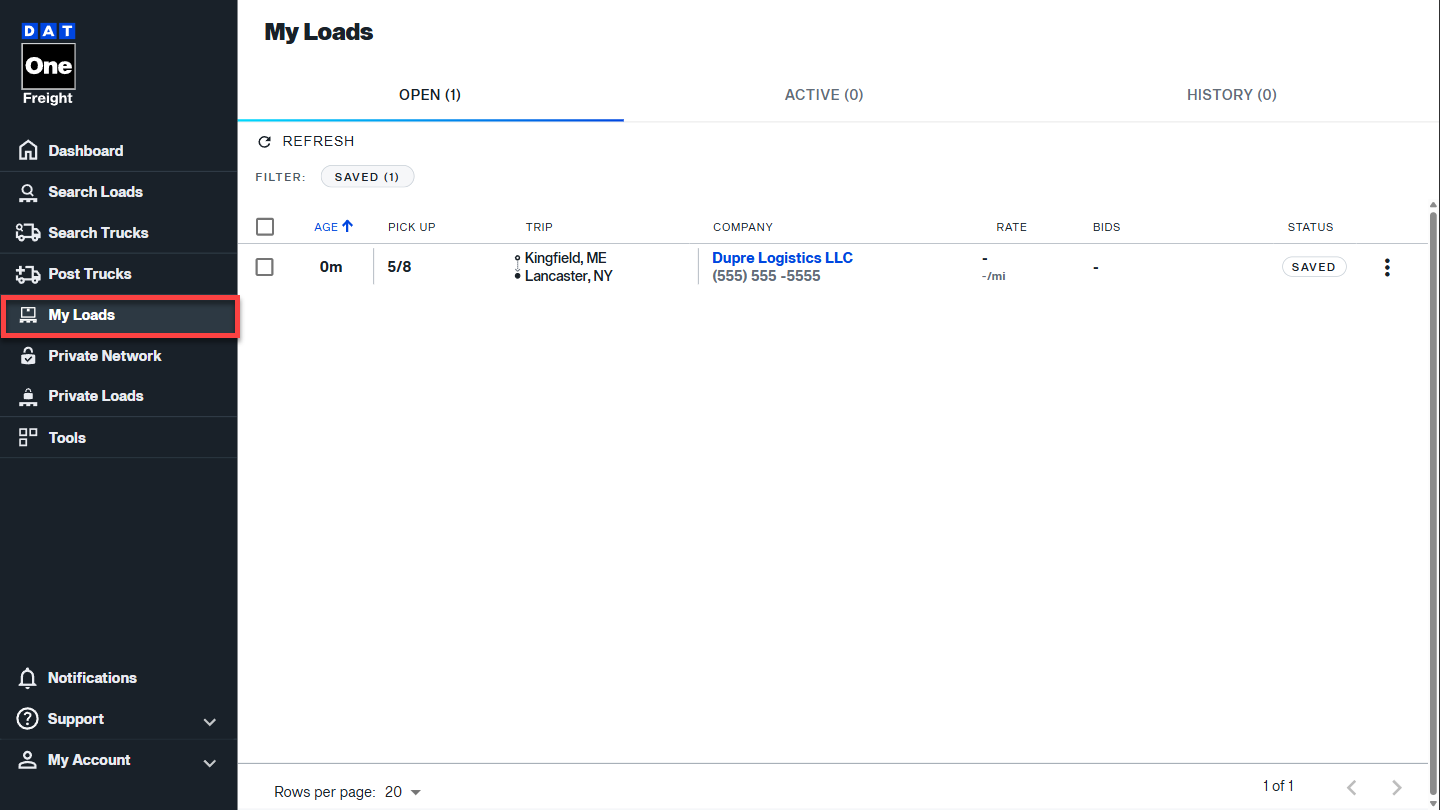Go to Search Trucks via truck icon
Image resolution: width=1440 pixels, height=810 pixels.
click(x=28, y=233)
